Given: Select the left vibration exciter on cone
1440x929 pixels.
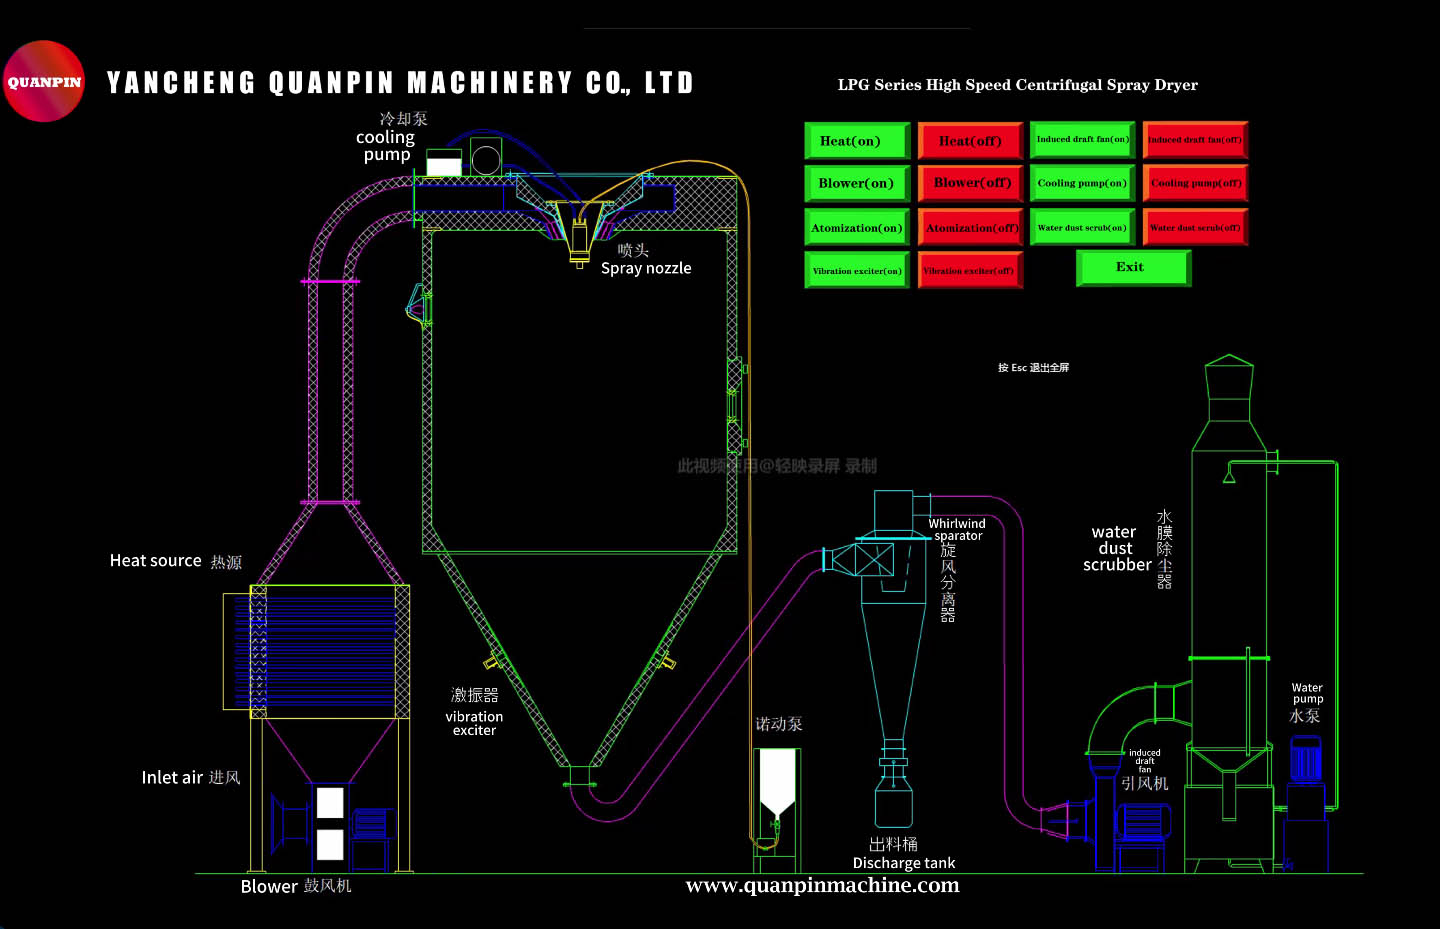Looking at the screenshot, I should click(493, 661).
